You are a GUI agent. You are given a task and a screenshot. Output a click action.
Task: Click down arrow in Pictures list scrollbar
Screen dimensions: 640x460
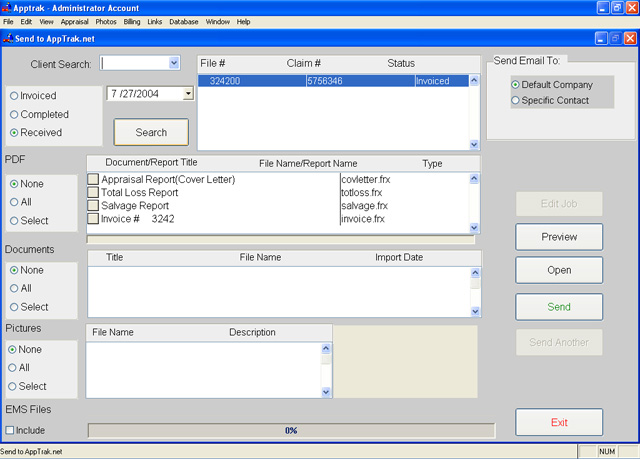coord(326,393)
